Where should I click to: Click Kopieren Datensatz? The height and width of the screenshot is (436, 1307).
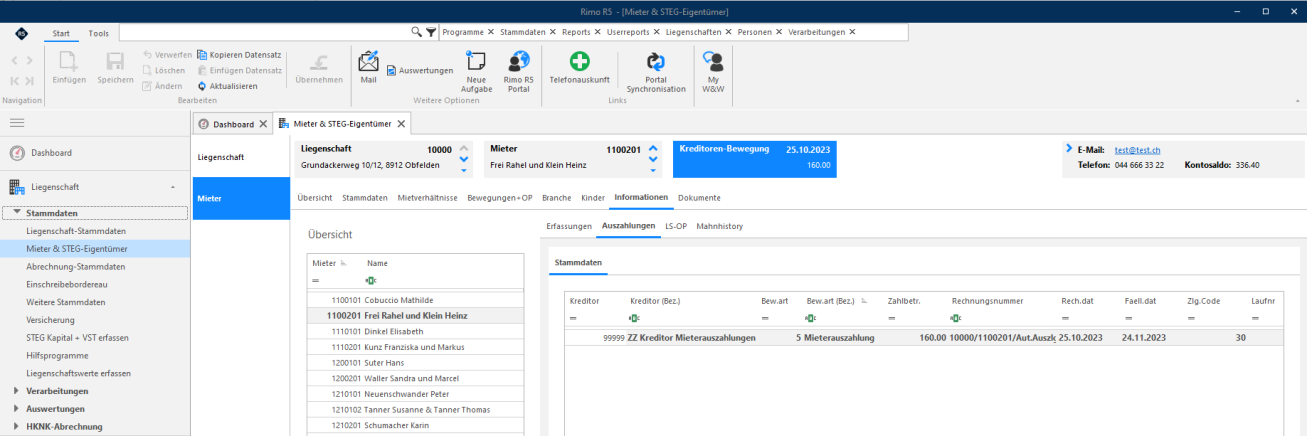tap(239, 54)
